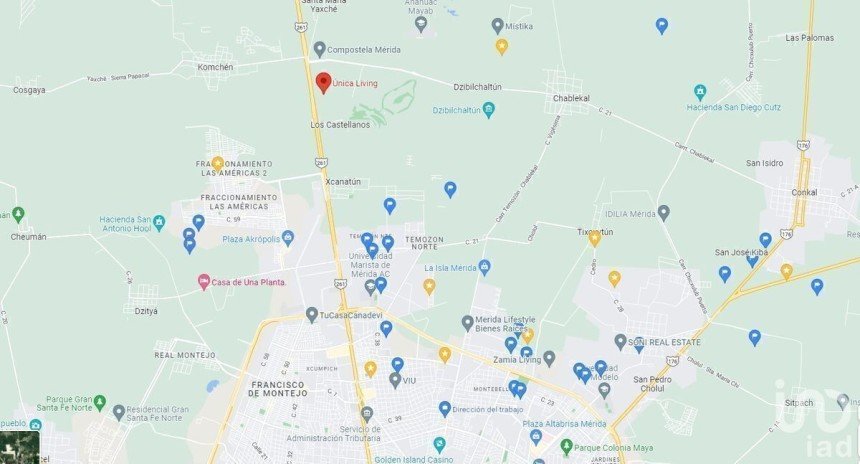Click the Dirección del trabajo blue pin
860x464 pixels.
click(445, 409)
